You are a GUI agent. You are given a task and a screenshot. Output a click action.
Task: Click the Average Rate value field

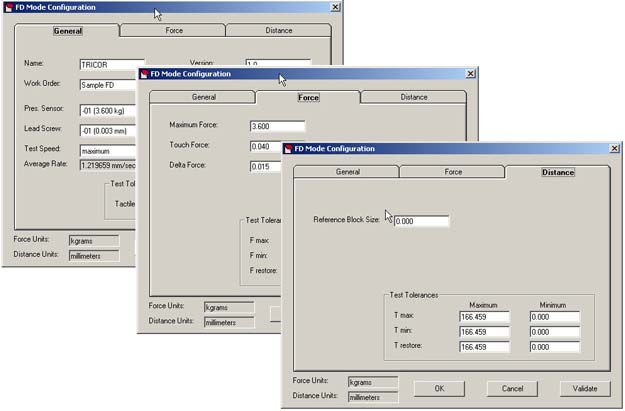[x=108, y=165]
